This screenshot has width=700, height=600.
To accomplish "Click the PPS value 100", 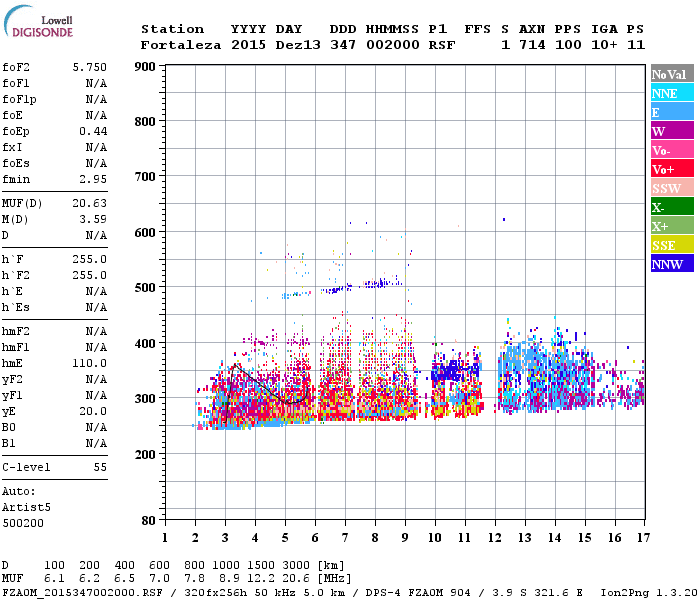I will [x=568, y=45].
